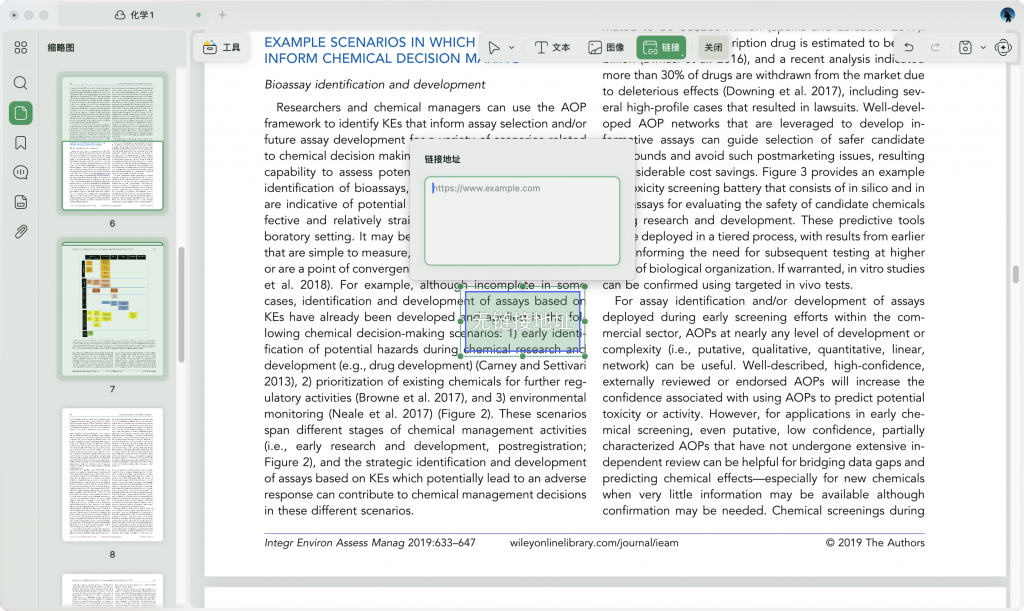This screenshot has height=611, width=1024.
Task: Open the page 6 thumbnail
Action: click(112, 143)
